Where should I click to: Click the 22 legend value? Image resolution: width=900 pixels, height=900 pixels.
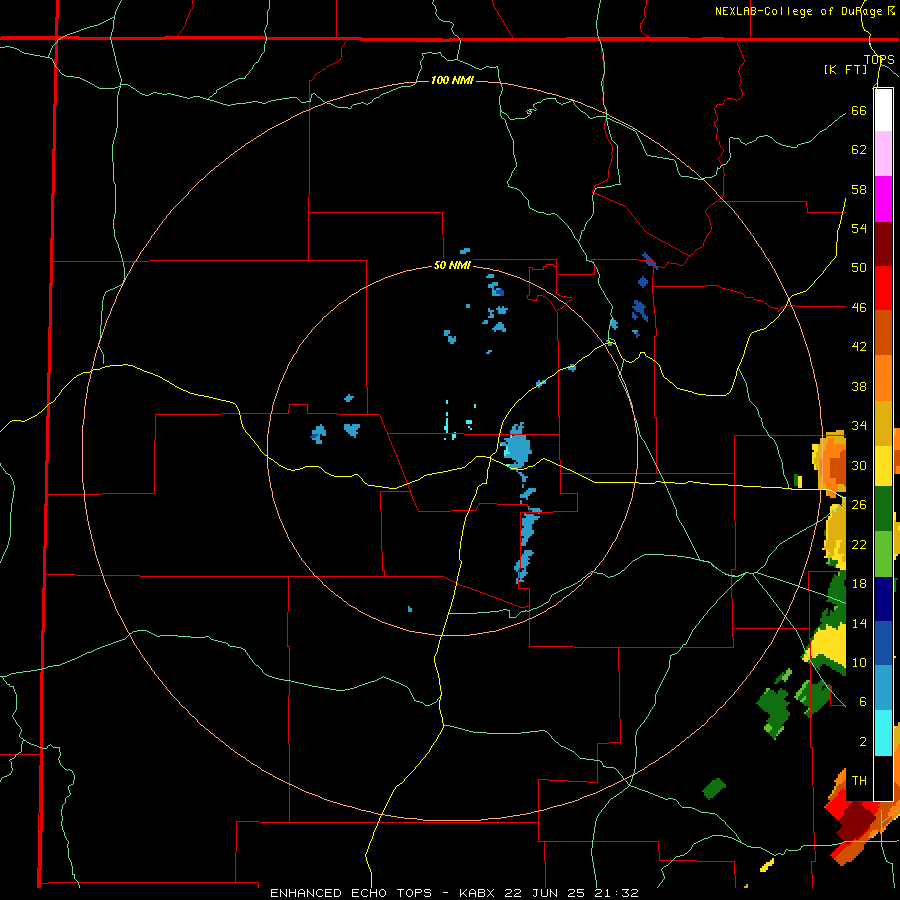point(859,545)
